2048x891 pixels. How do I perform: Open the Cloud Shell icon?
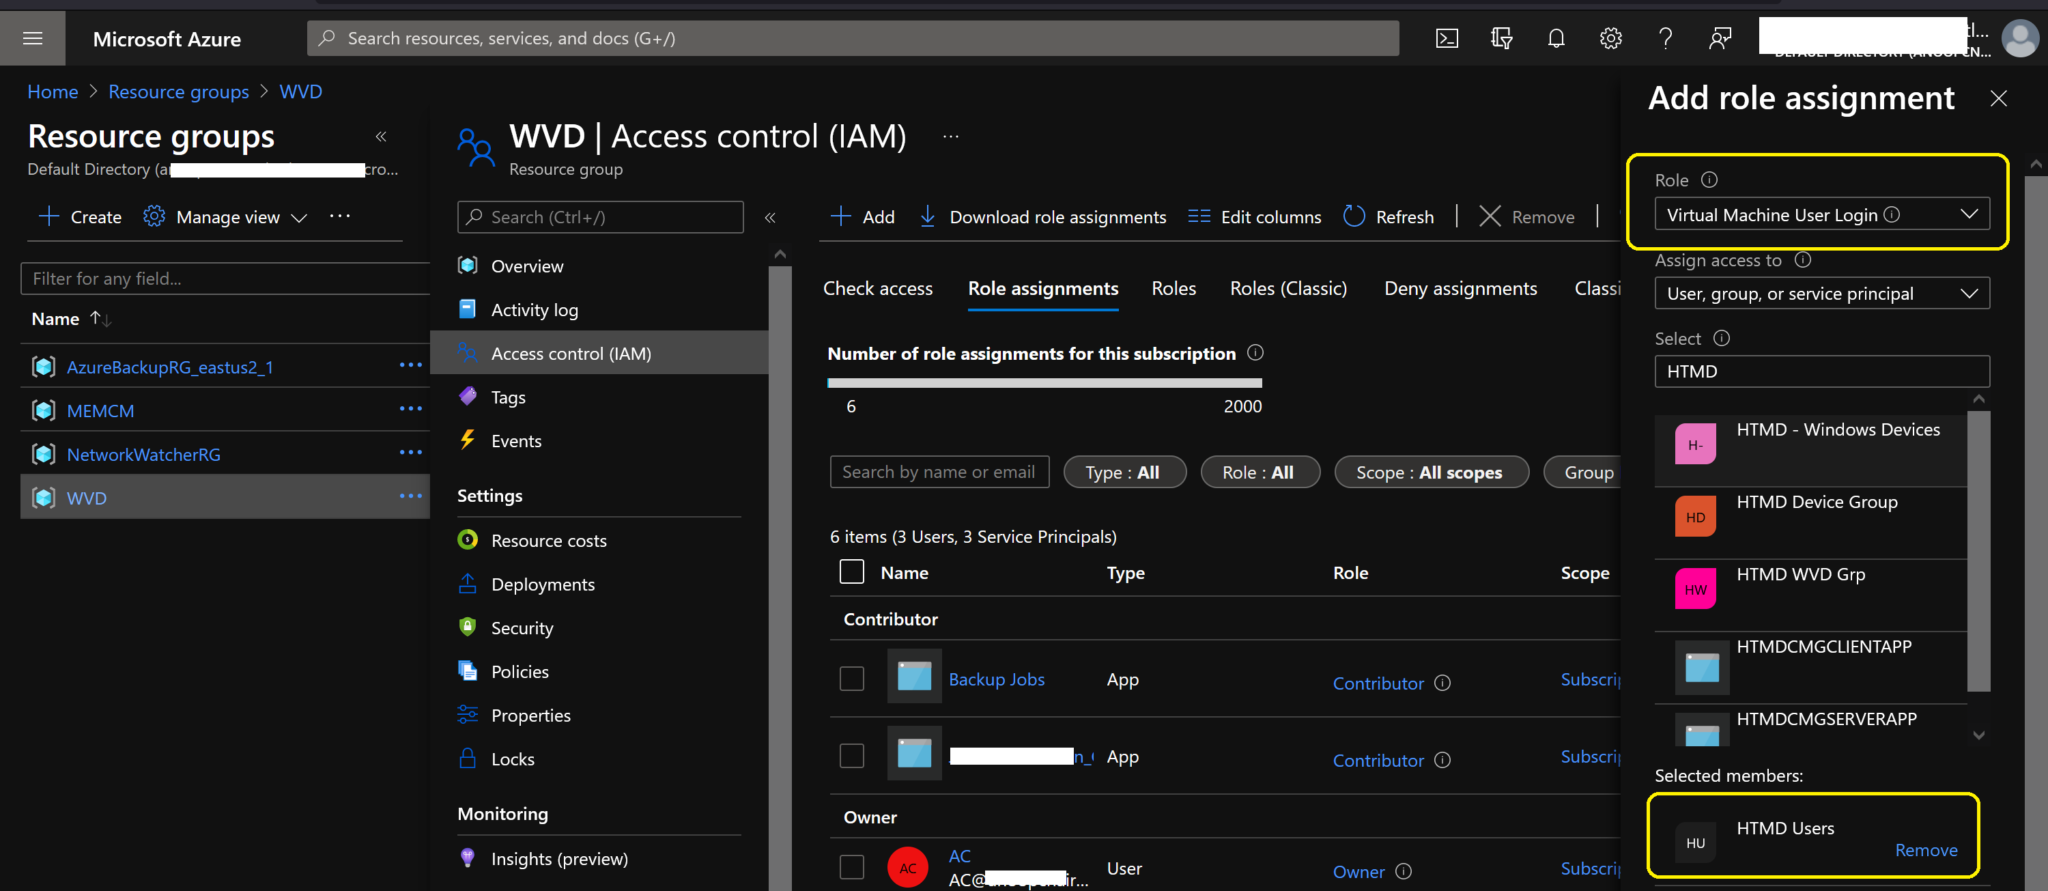point(1447,39)
